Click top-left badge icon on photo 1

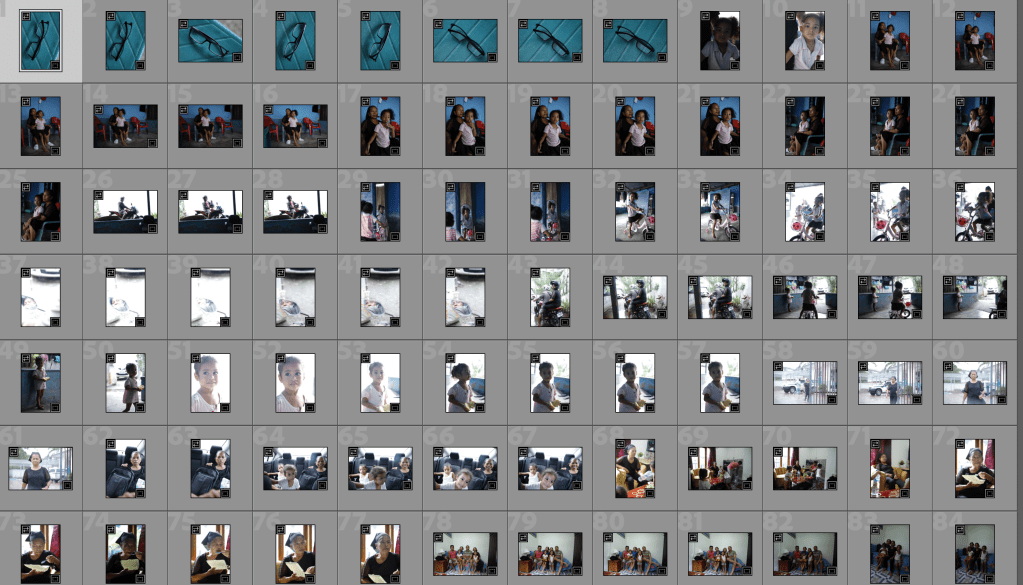pos(26,17)
